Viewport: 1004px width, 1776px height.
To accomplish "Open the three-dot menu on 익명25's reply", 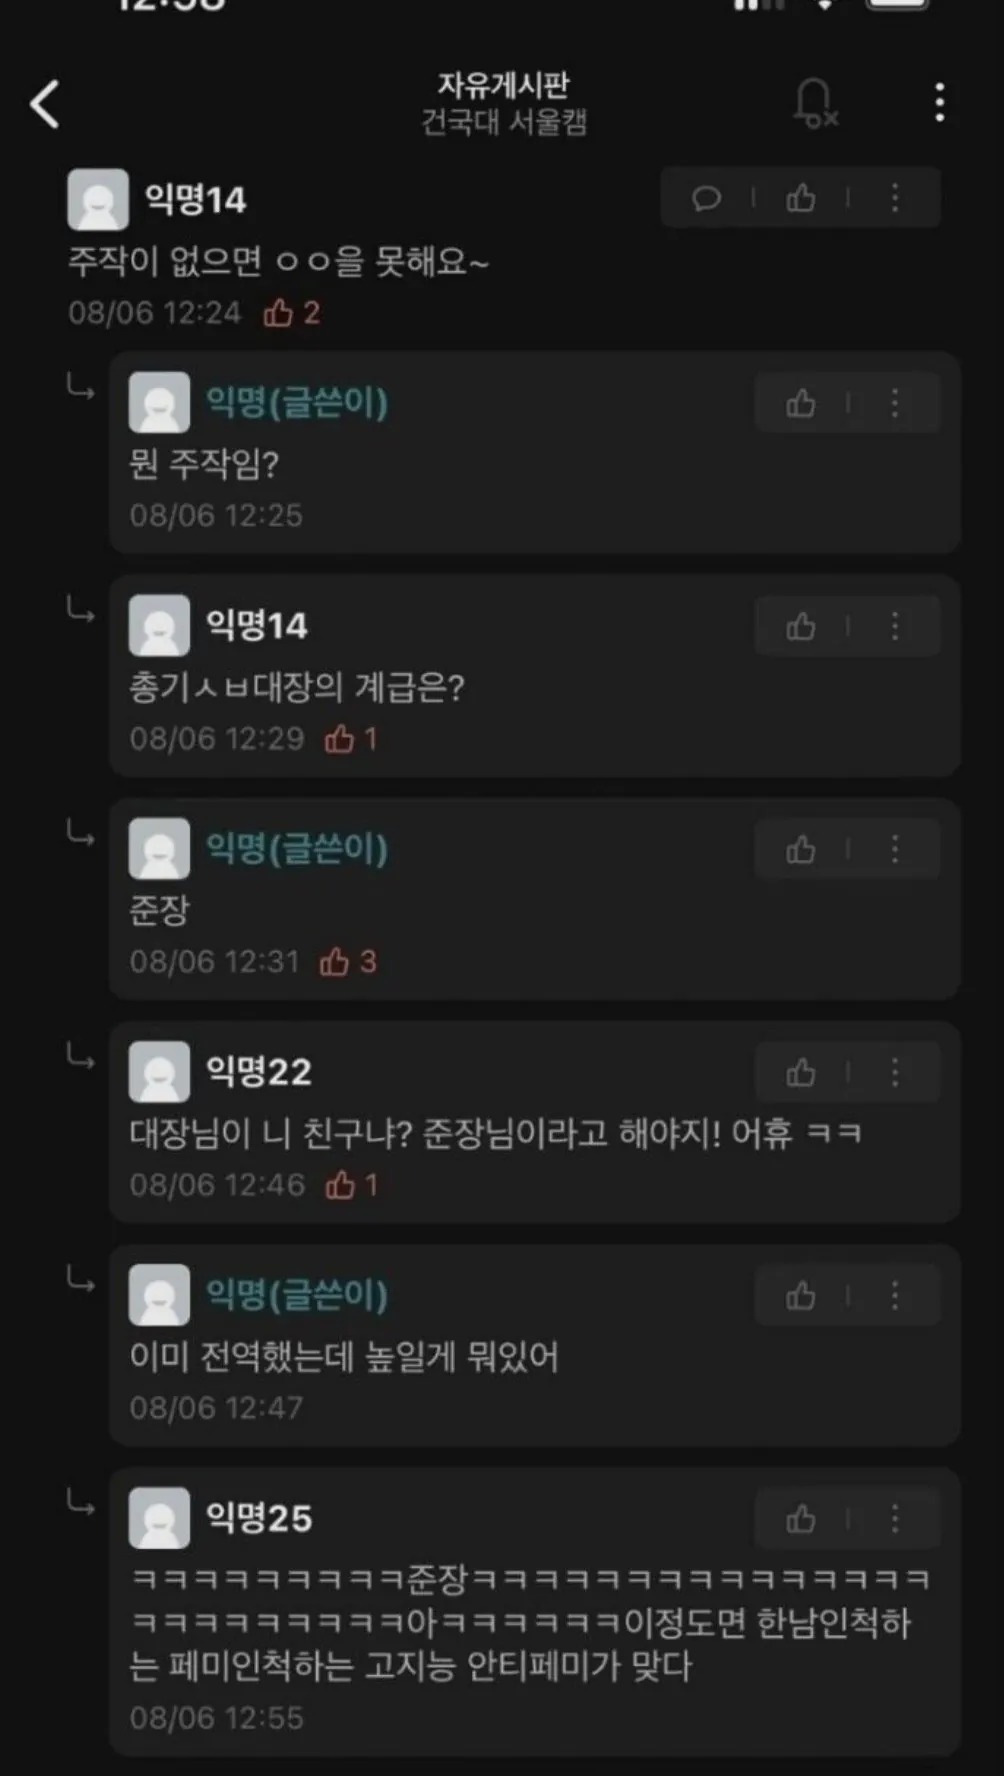I will pos(895,1519).
